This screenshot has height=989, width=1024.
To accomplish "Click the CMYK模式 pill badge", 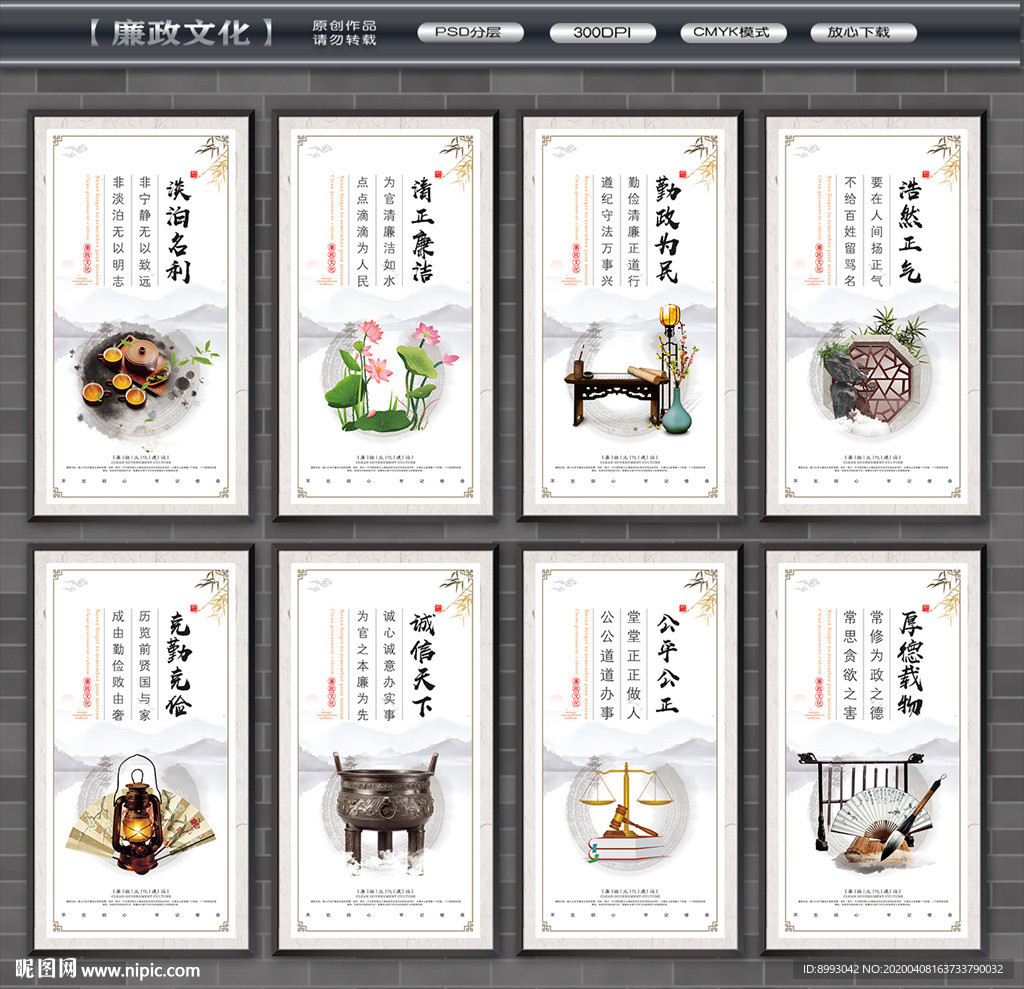I will click(733, 33).
